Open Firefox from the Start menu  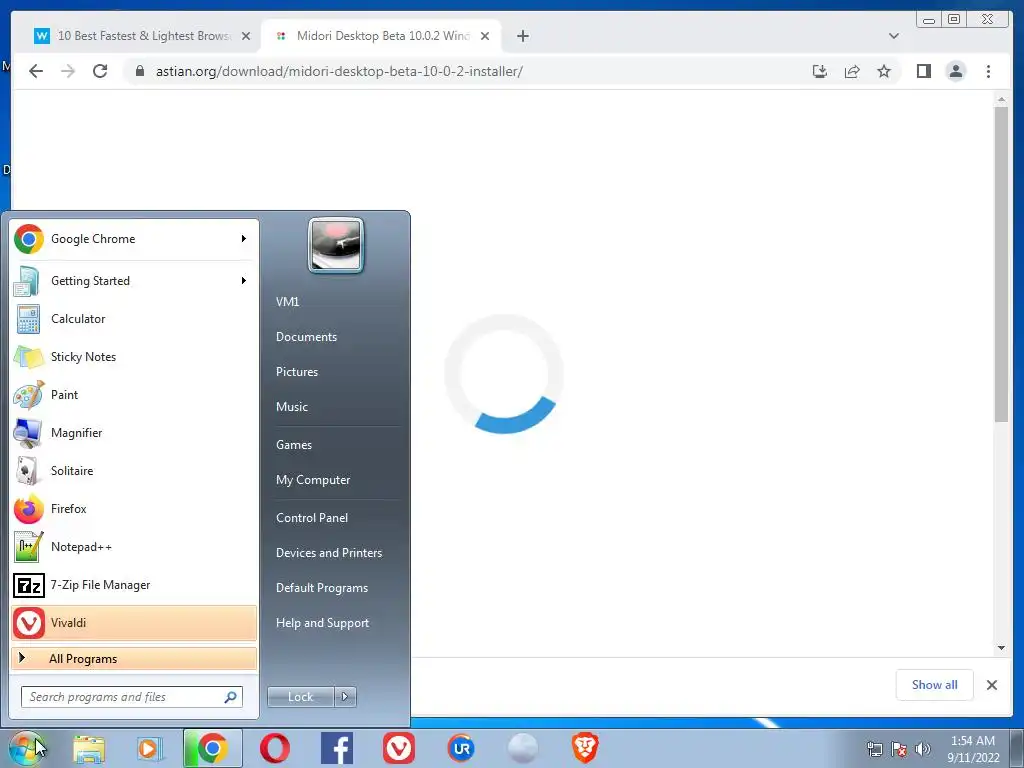[134, 509]
